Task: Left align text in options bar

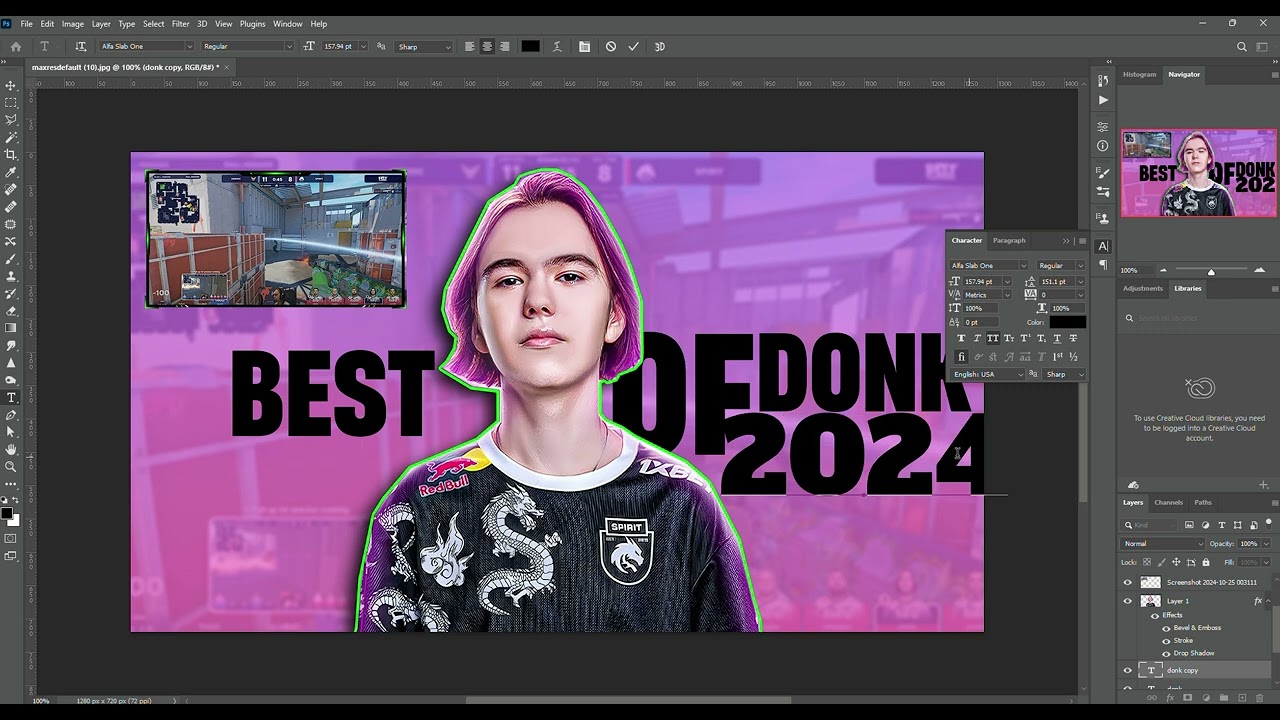Action: 469,46
